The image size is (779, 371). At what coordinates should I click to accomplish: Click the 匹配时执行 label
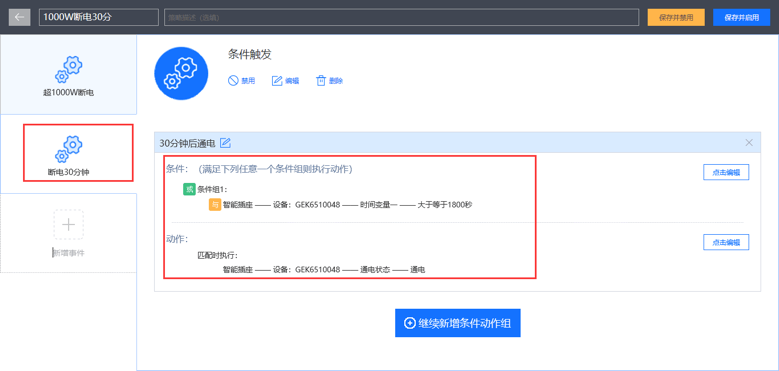pos(218,255)
